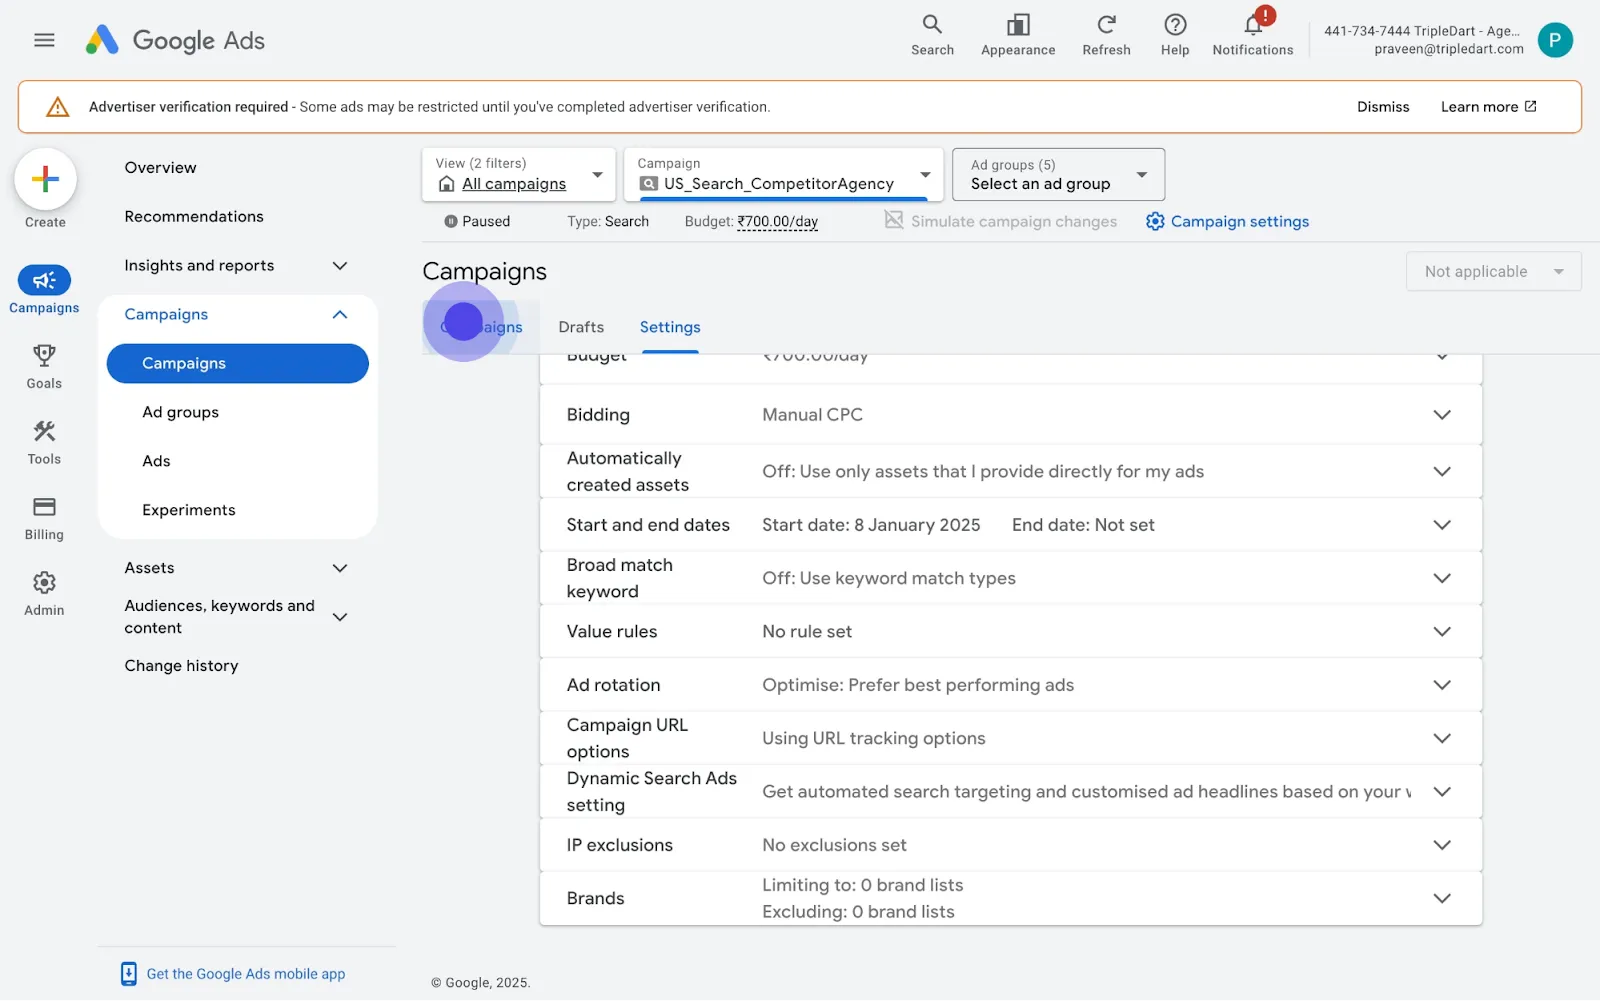Open the Not applicable dropdown

1494,272
